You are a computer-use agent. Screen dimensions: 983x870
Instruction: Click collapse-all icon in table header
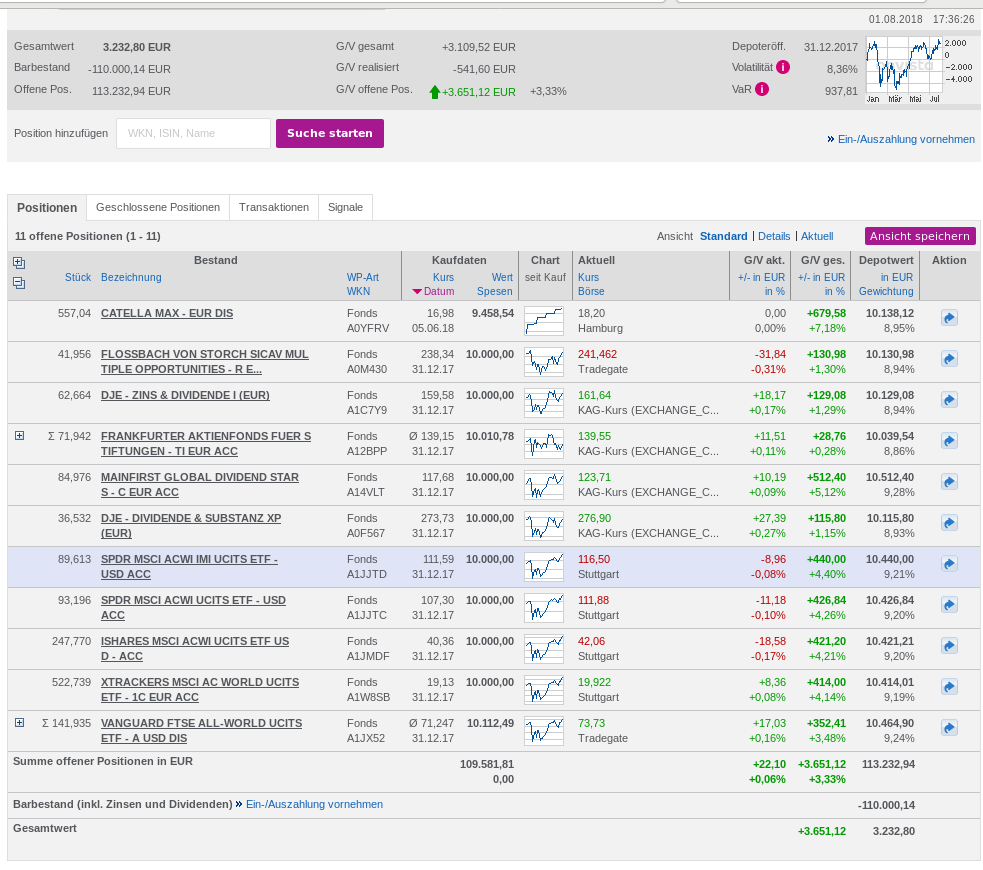(19, 283)
